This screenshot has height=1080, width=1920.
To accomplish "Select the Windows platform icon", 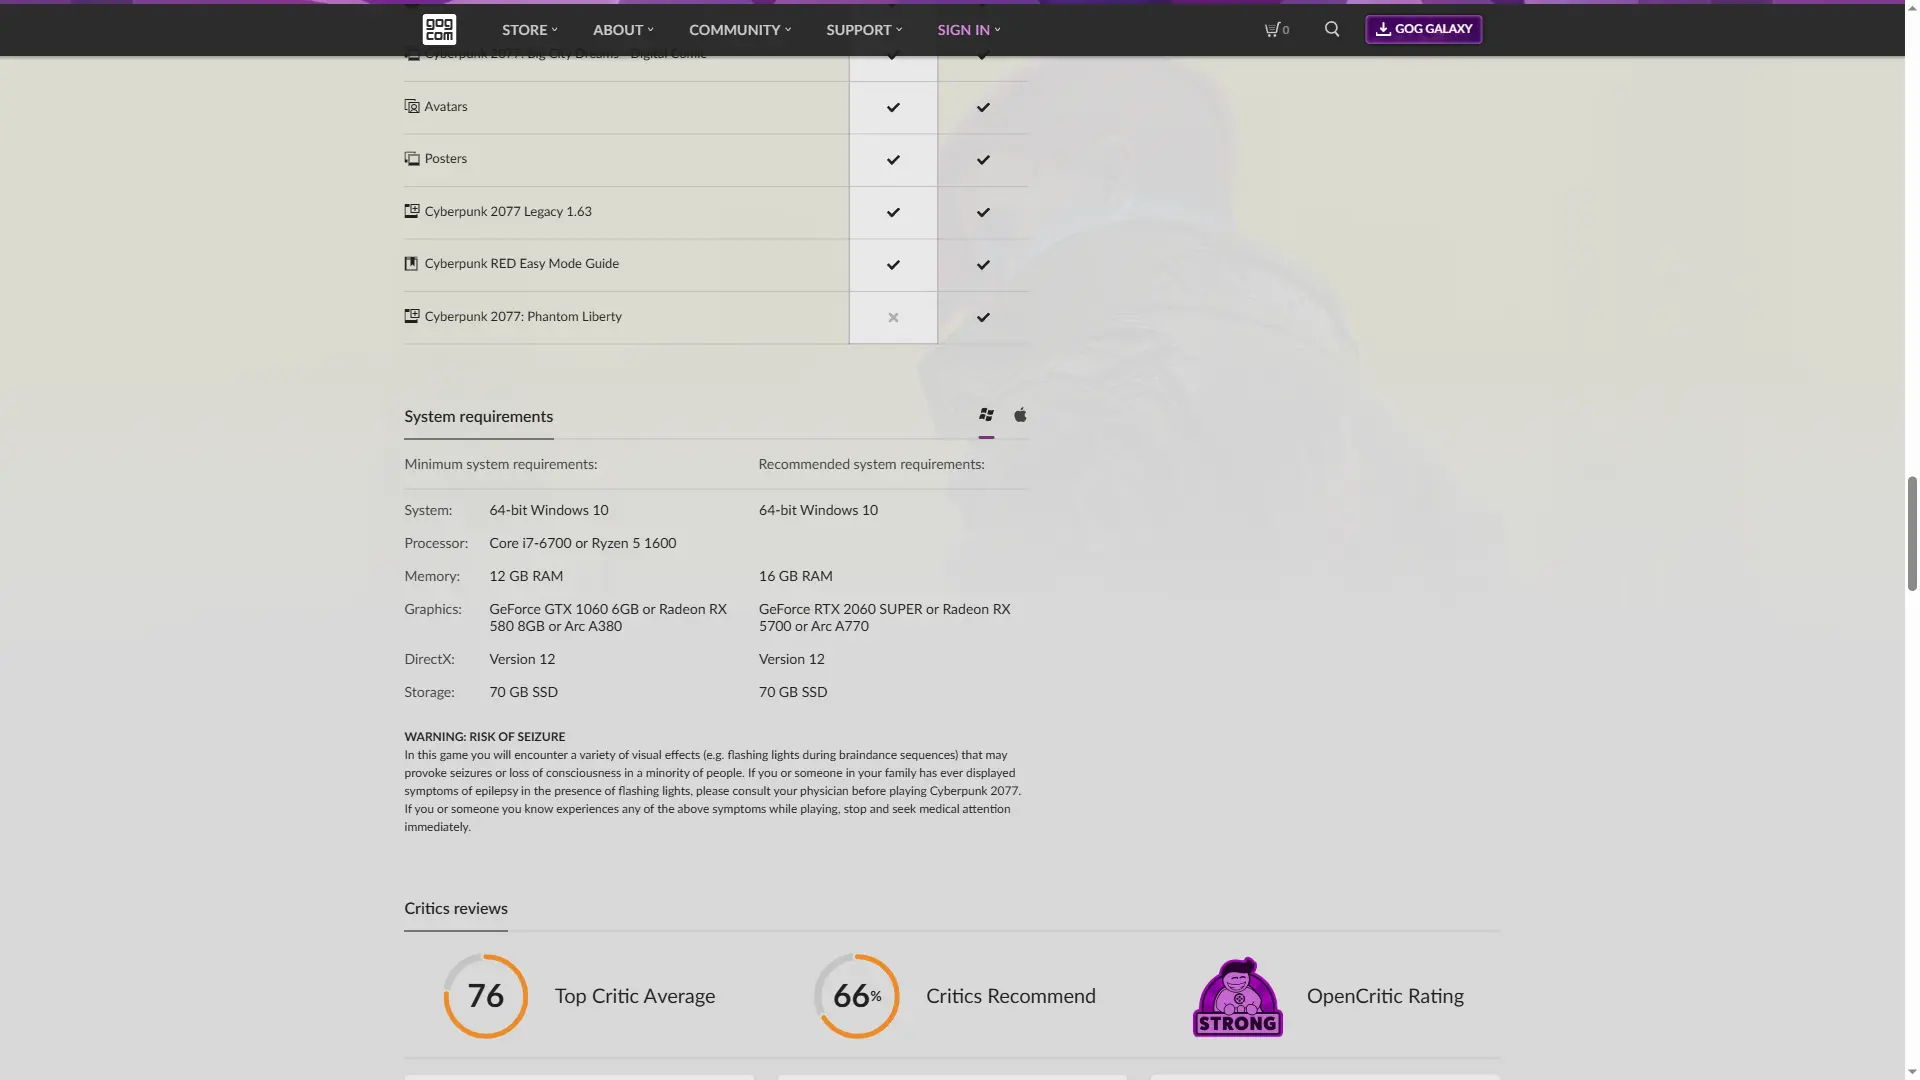I will [x=986, y=415].
